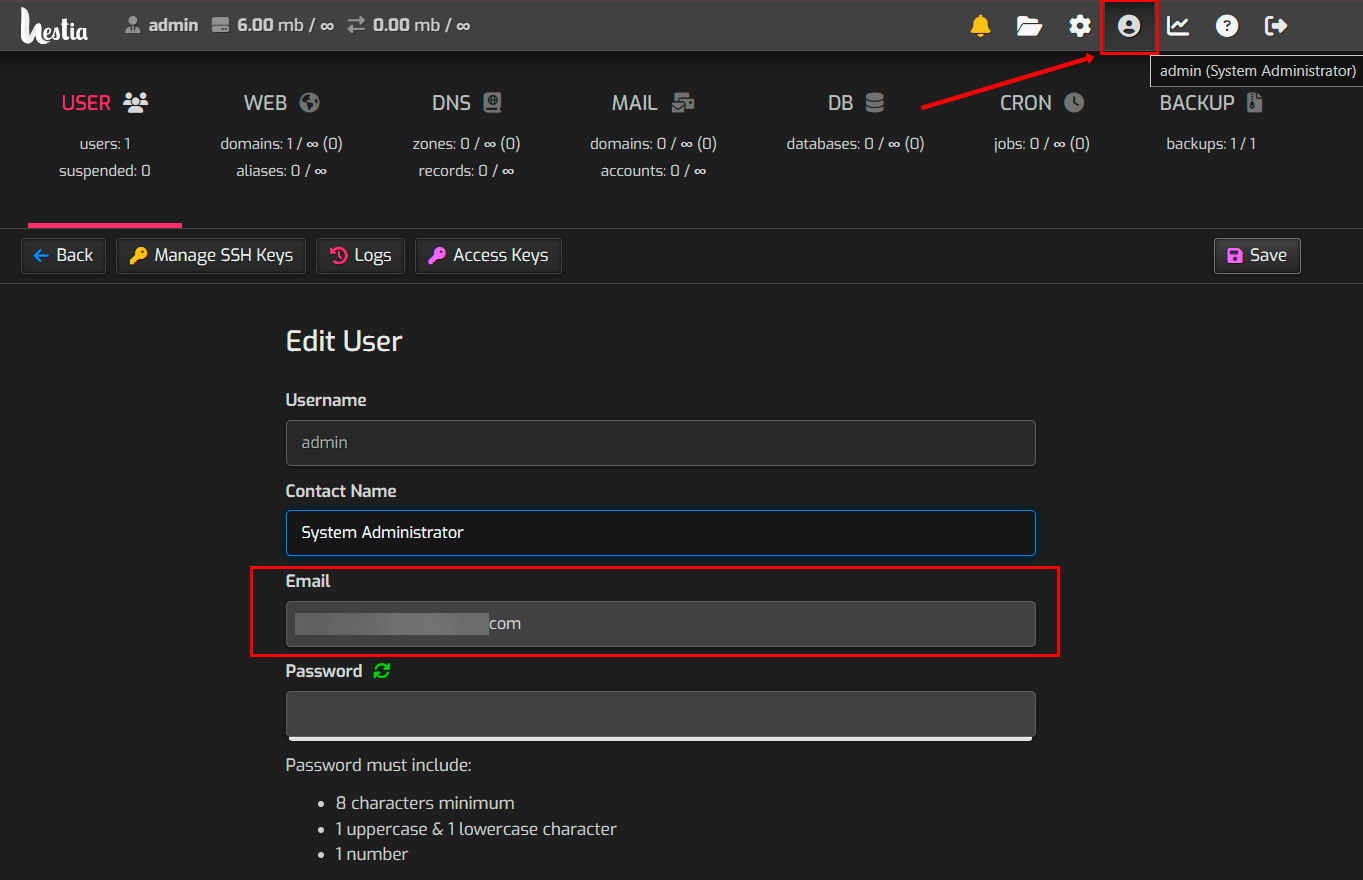This screenshot has height=880, width=1363.
Task: Open server settings gear icon
Action: click(1079, 26)
